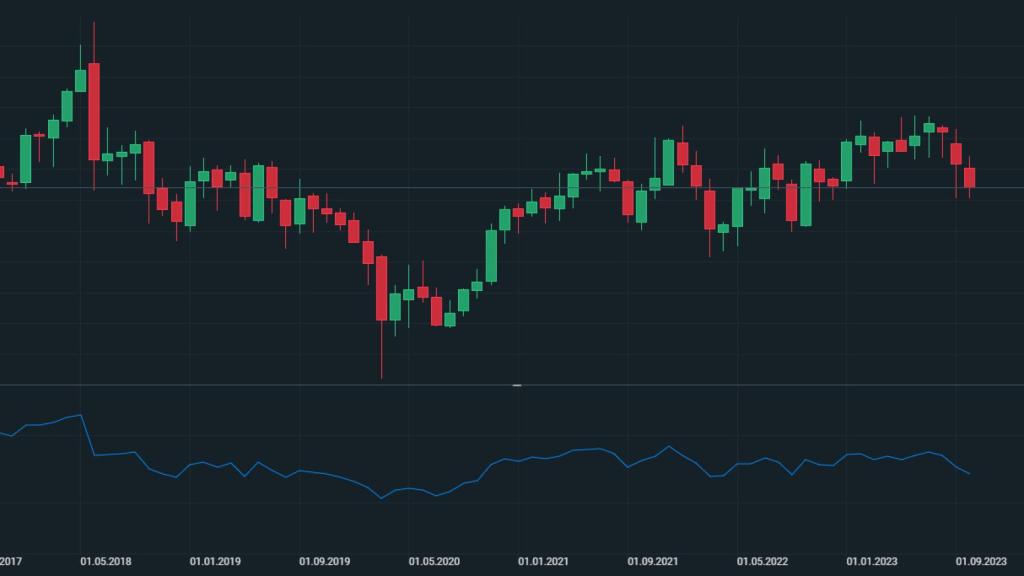Click the 01.05.2020 date label

[x=434, y=562]
